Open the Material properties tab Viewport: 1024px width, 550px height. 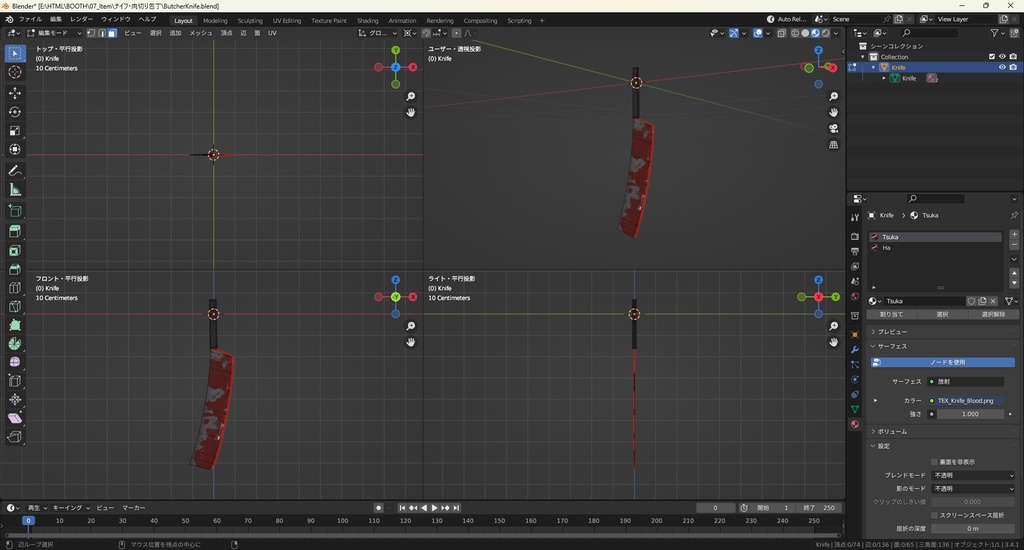coord(855,425)
